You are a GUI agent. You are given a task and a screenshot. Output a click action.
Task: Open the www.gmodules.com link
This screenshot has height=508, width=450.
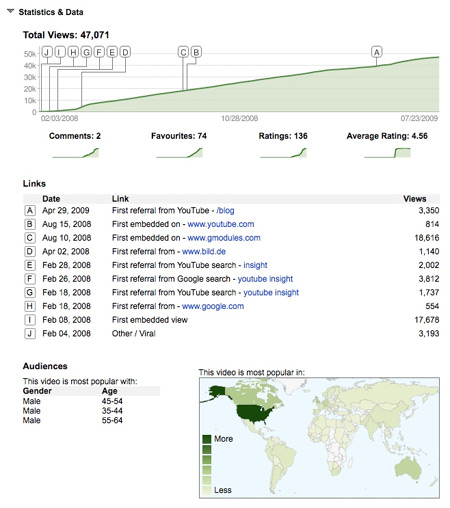click(224, 238)
